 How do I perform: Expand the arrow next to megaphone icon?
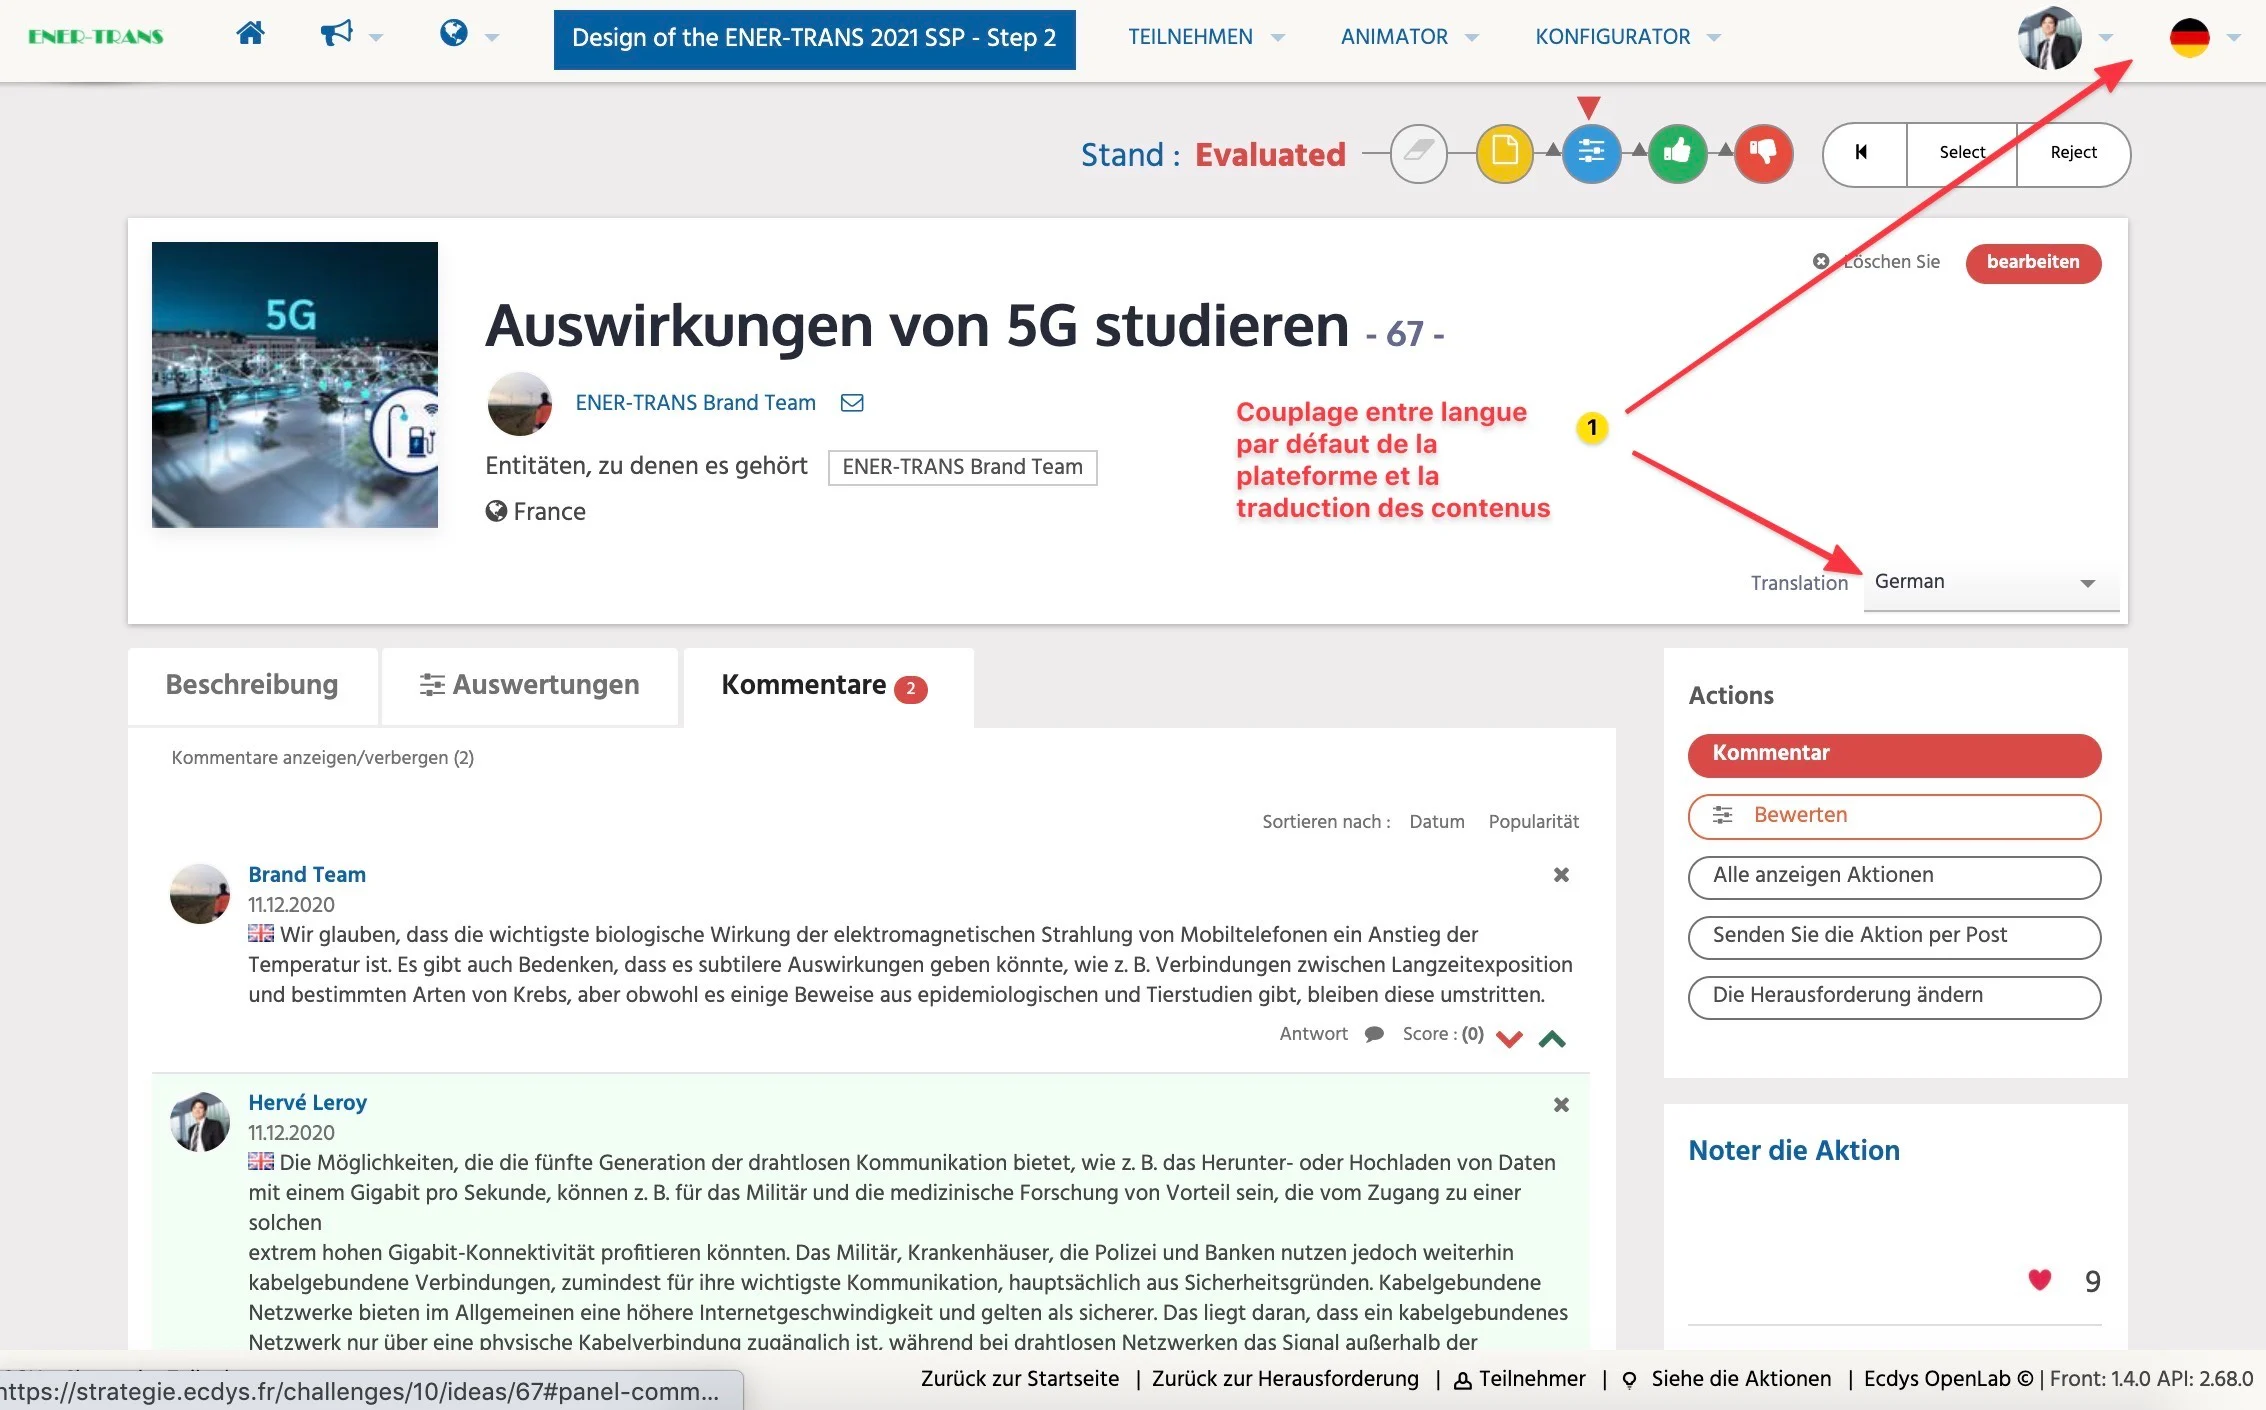(x=376, y=38)
